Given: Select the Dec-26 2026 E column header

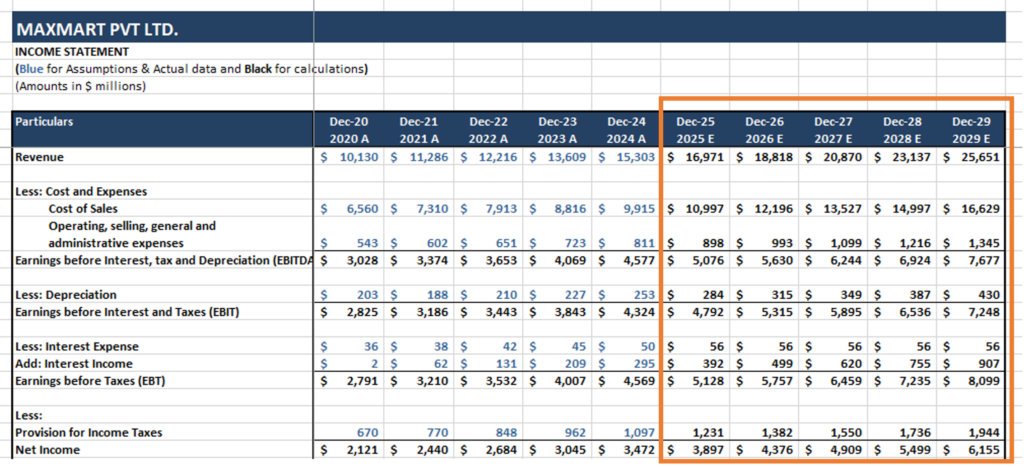Looking at the screenshot, I should pyautogui.click(x=765, y=130).
